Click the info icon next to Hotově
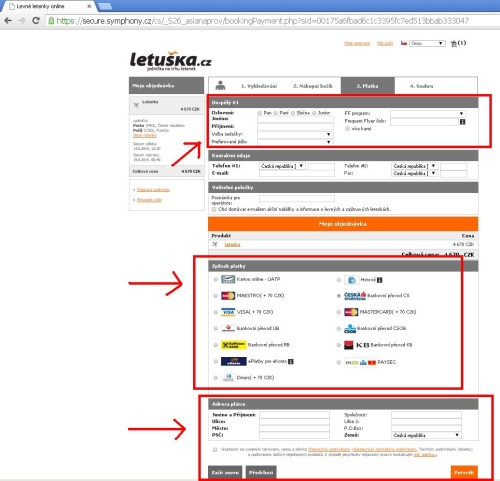This screenshot has width=500, height=481. (379, 280)
